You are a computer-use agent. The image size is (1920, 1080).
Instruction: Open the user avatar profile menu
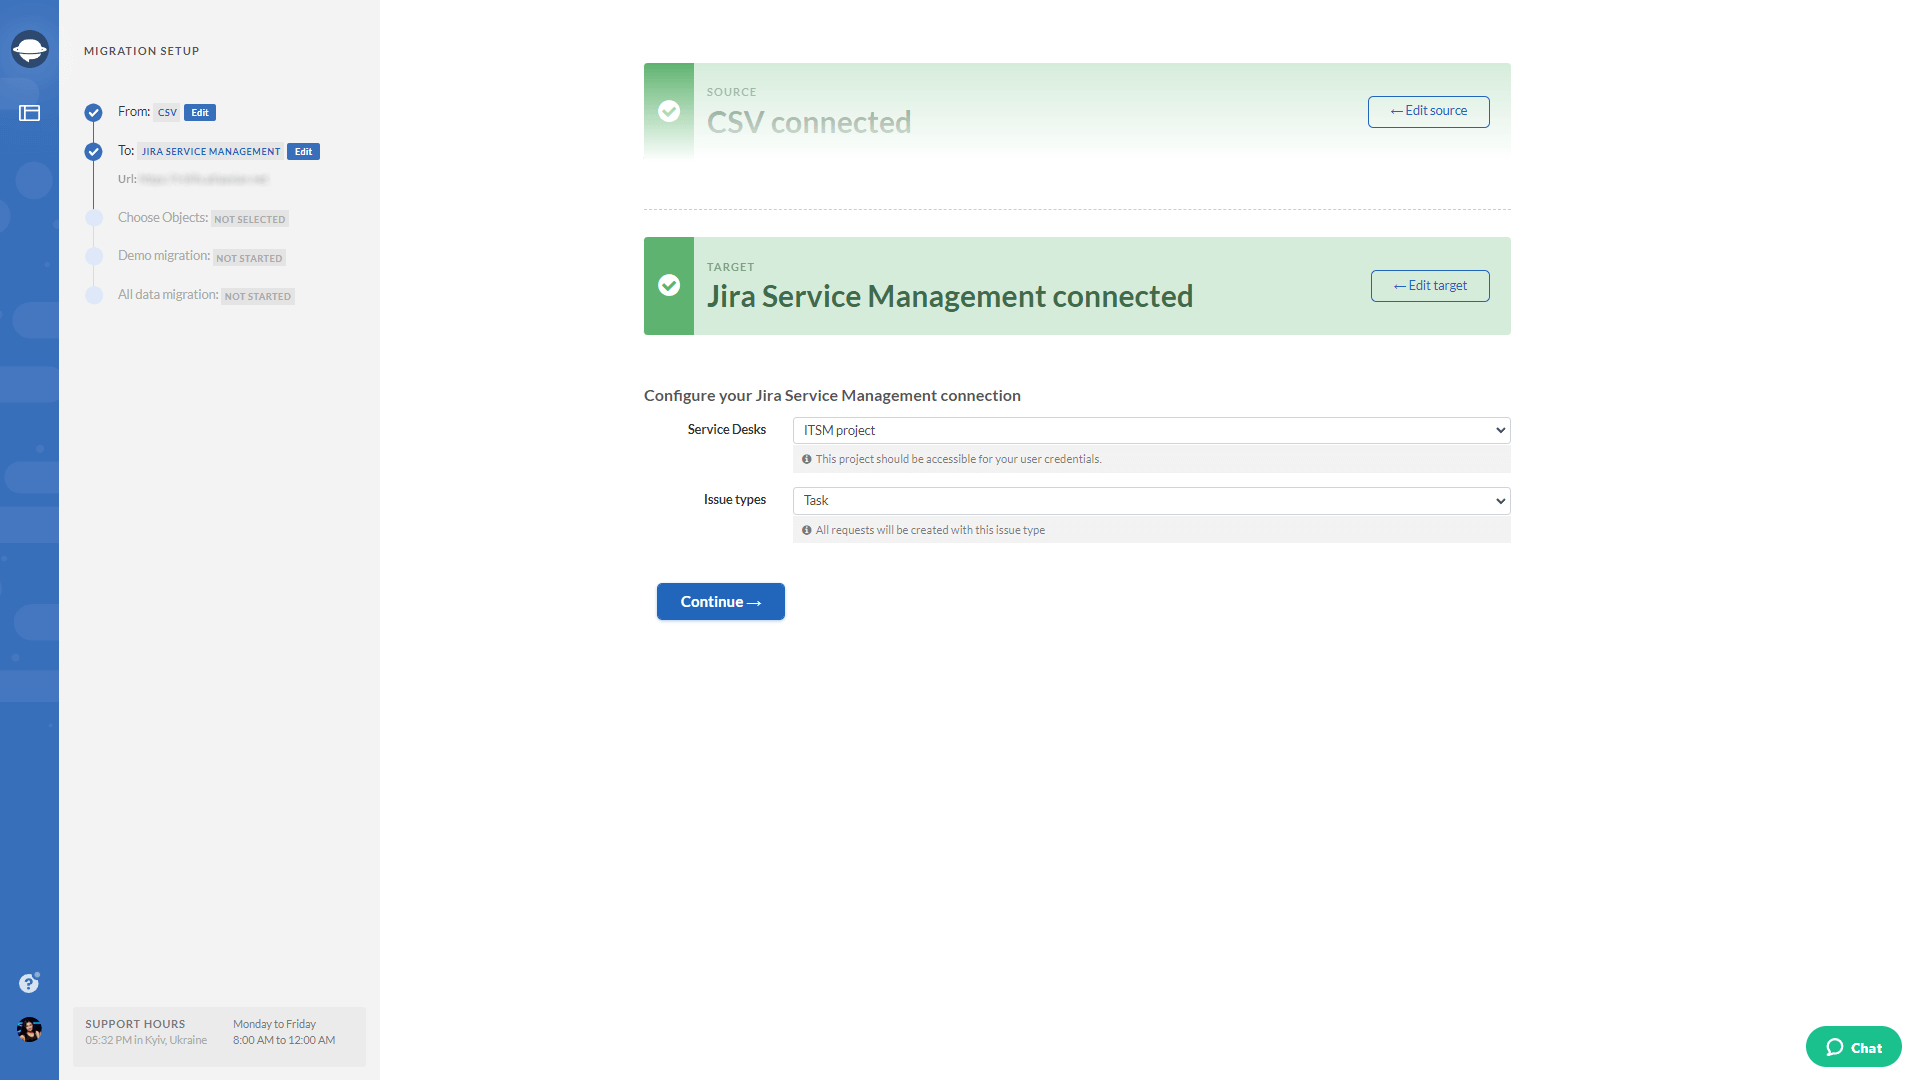[x=29, y=1029]
